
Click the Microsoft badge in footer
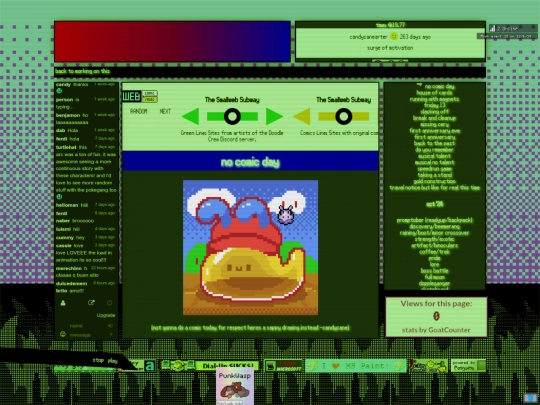click(x=283, y=365)
